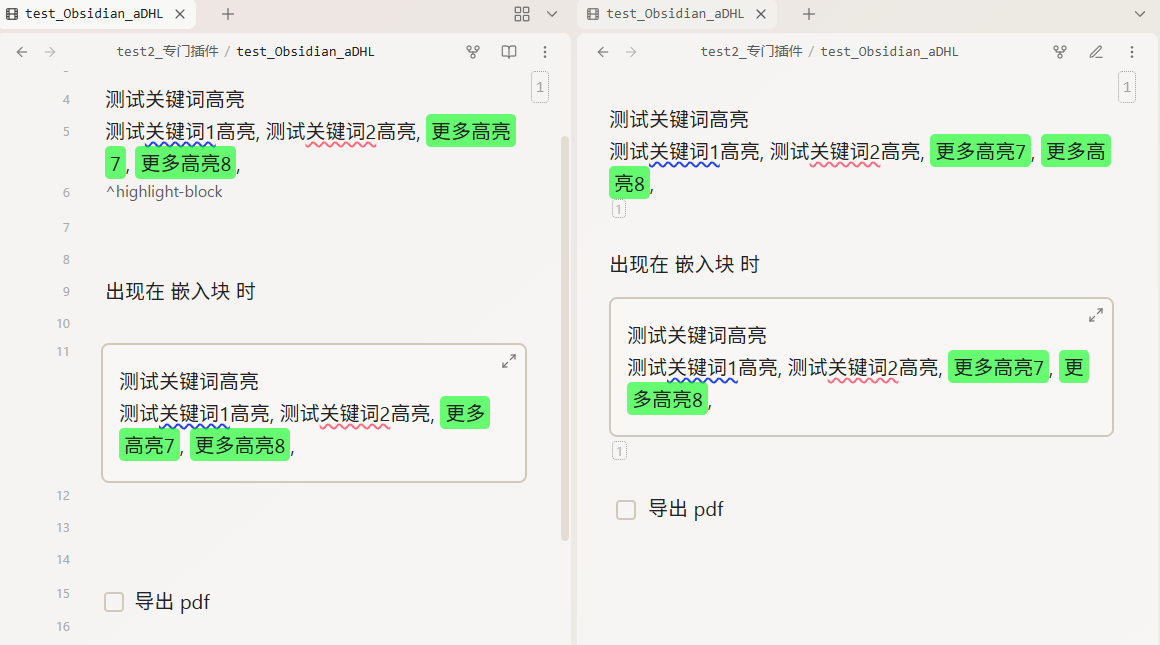
Task: Open more options menu in left pane
Action: tap(545, 52)
